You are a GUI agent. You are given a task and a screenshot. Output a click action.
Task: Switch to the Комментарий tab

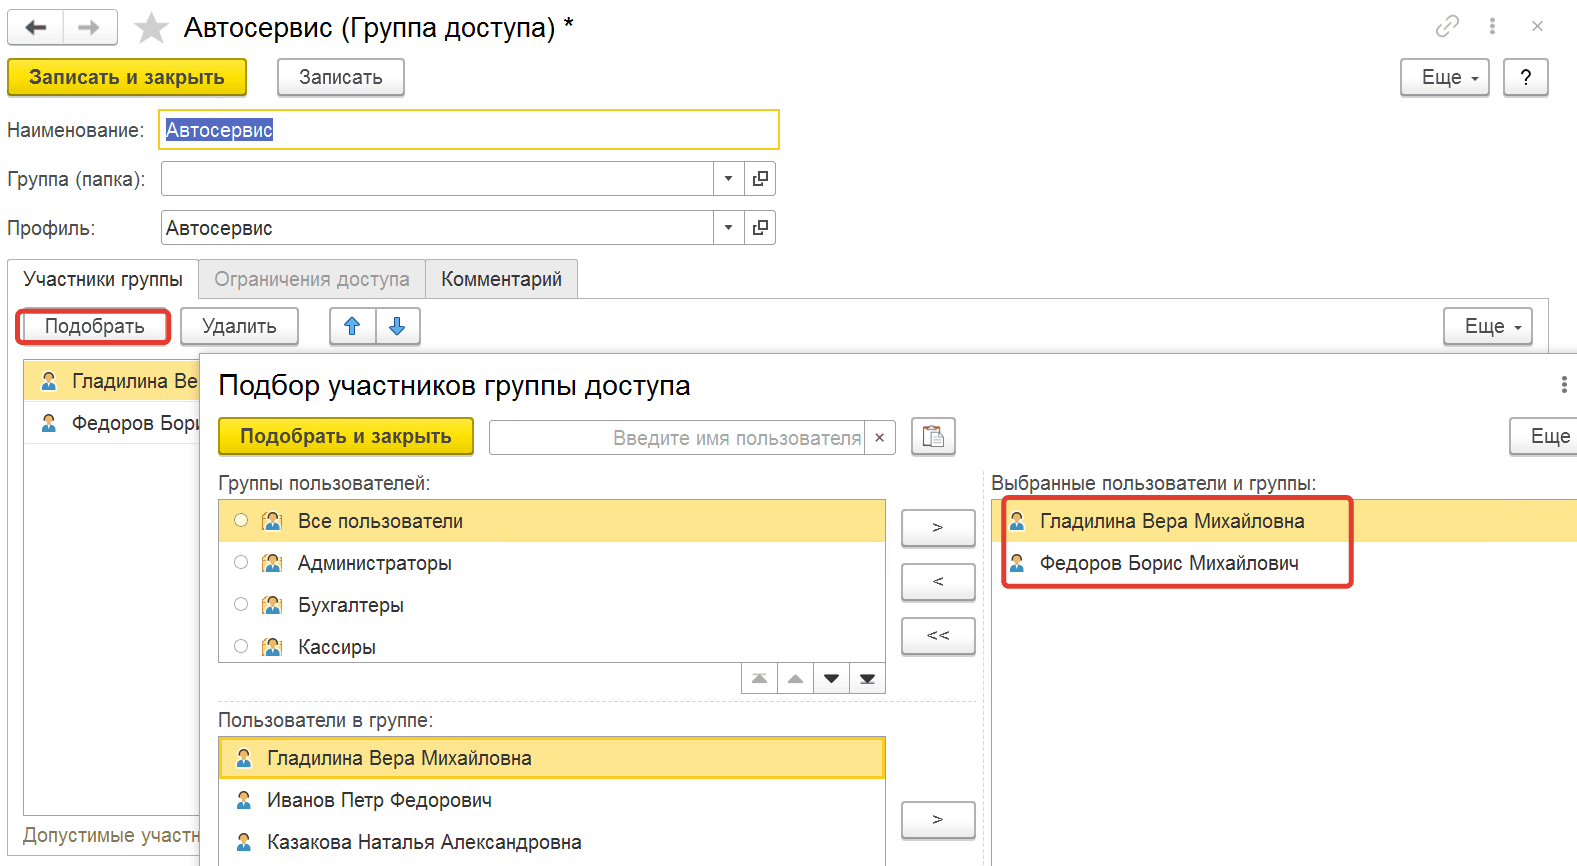[x=502, y=279]
